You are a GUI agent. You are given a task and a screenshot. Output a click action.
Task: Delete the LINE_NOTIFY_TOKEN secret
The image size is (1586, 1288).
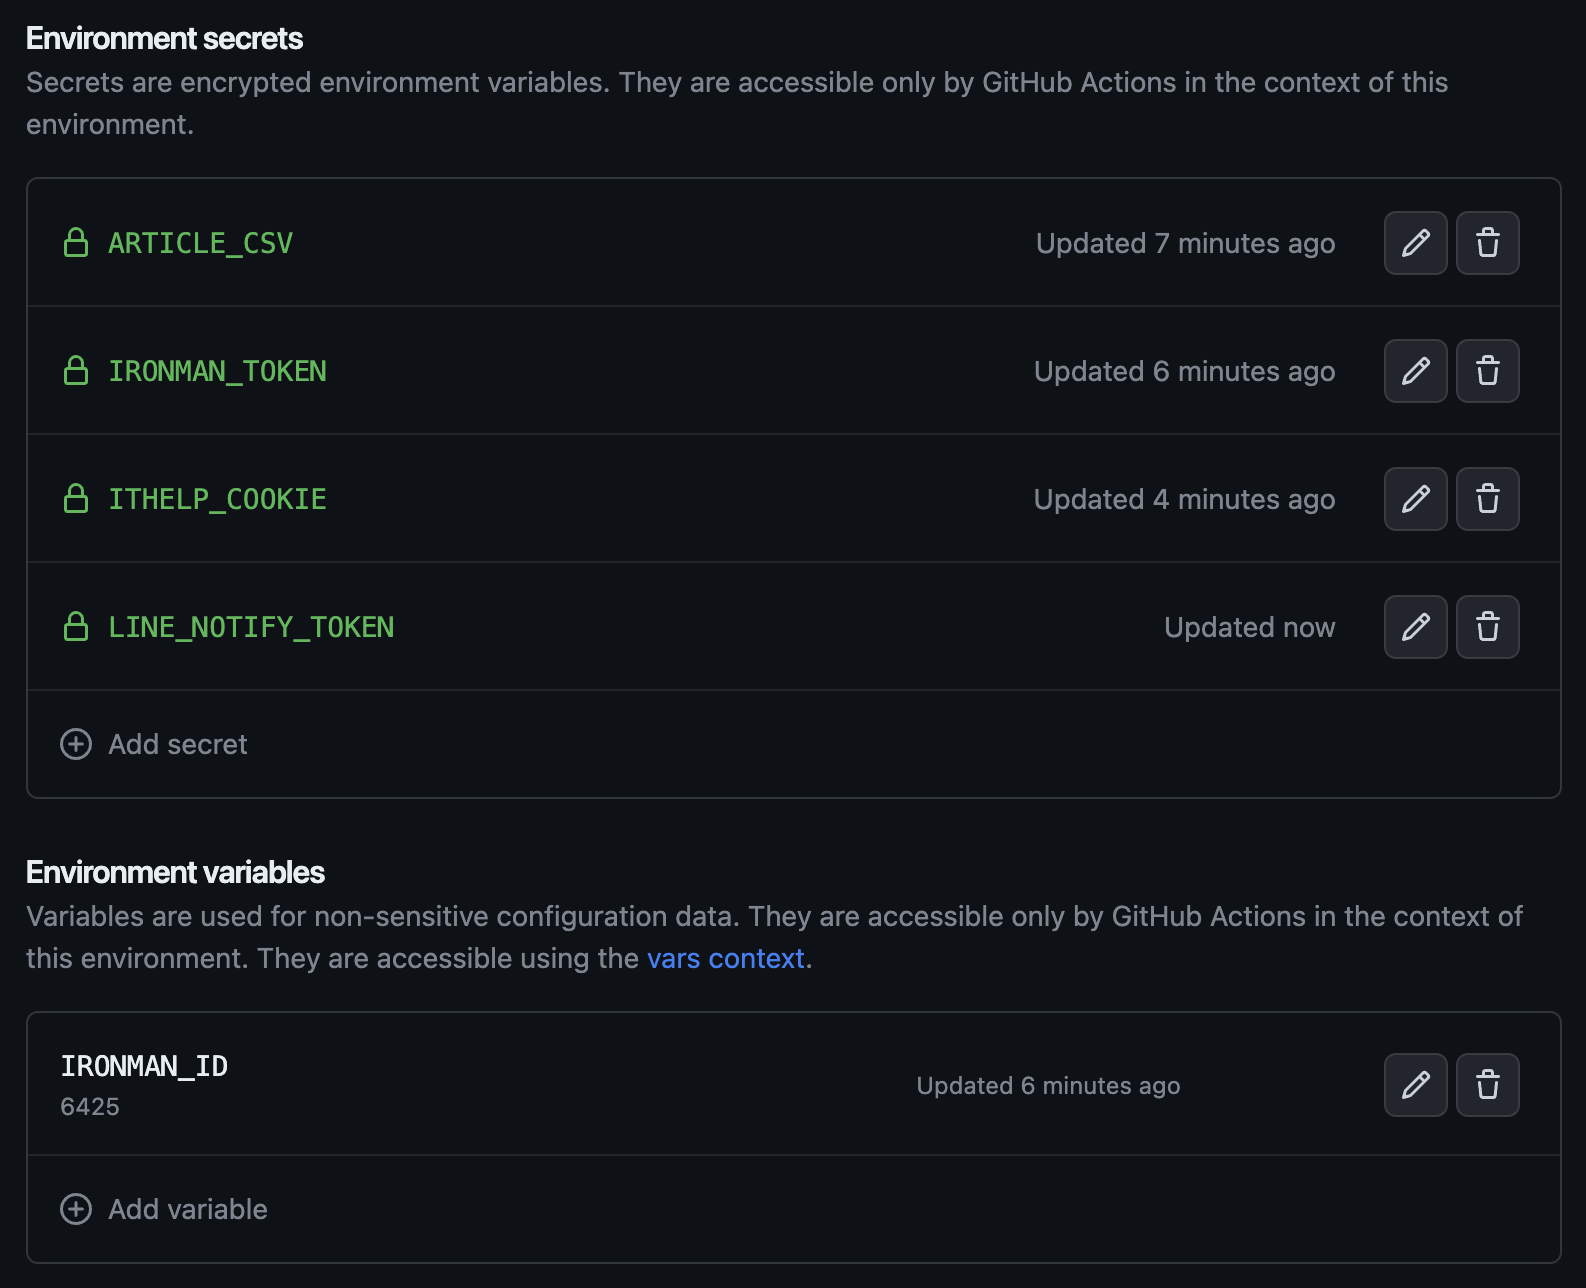(1487, 627)
